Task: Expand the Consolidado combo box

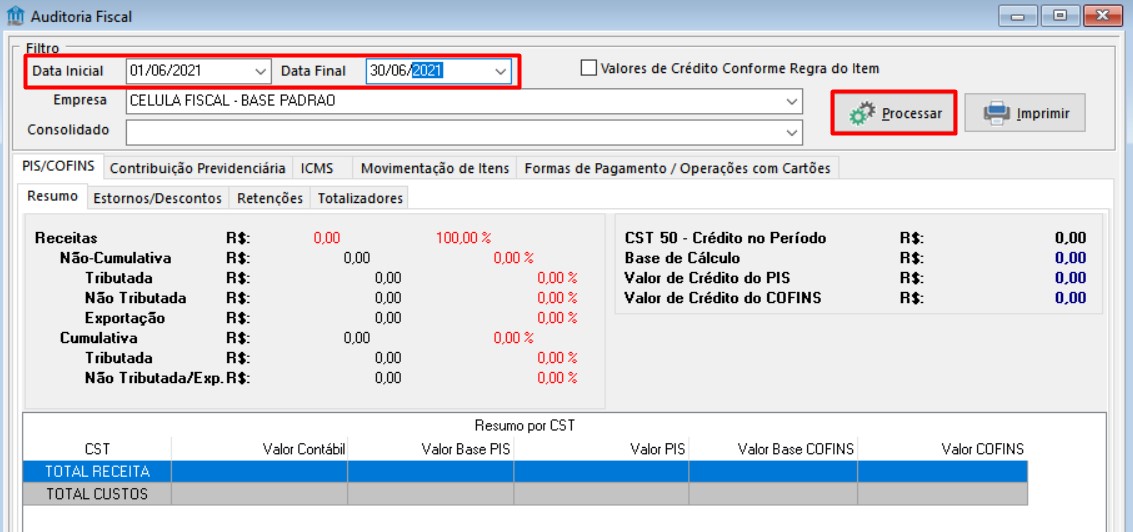Action: pyautogui.click(x=792, y=132)
